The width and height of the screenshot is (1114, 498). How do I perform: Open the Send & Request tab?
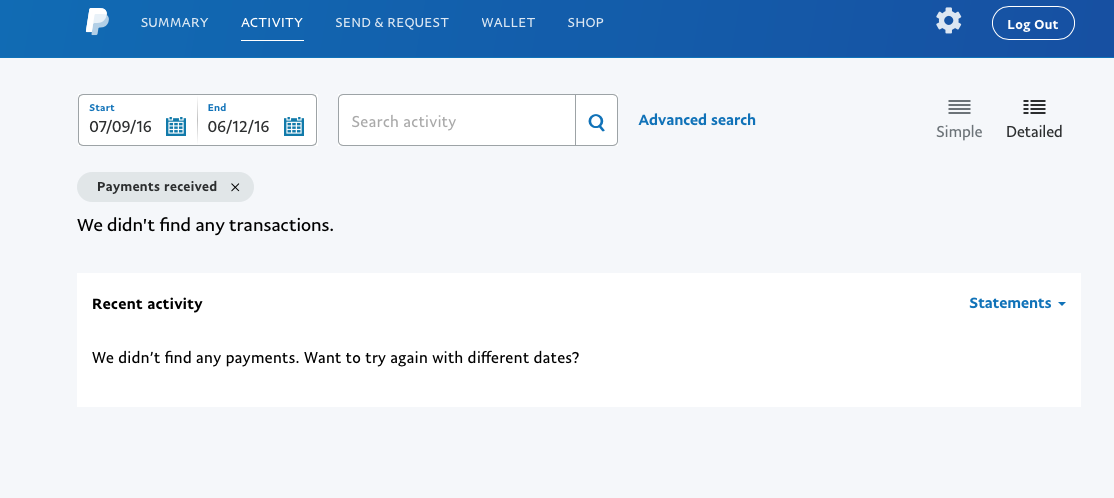(x=392, y=22)
